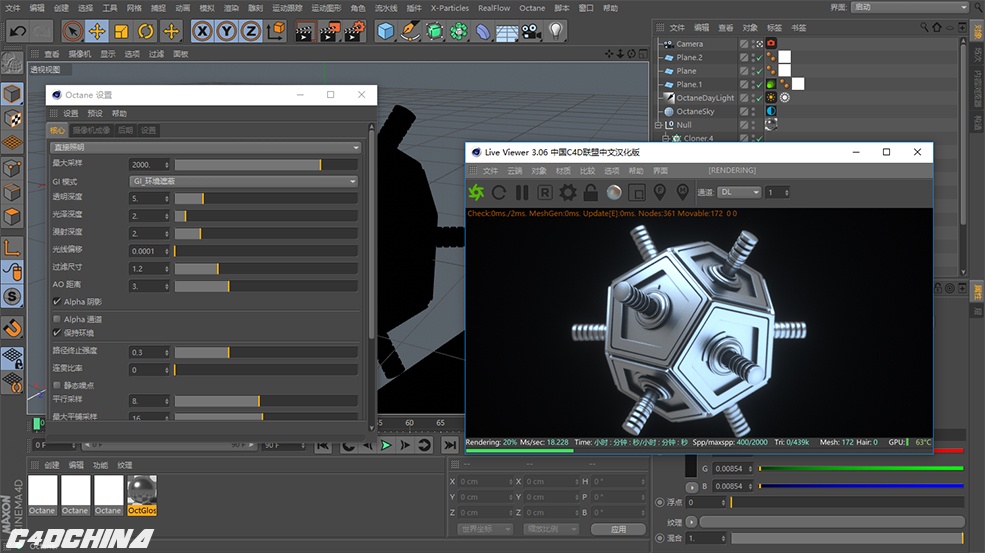
Task: Enable the 静态噪点 checkbox
Action: coord(57,385)
